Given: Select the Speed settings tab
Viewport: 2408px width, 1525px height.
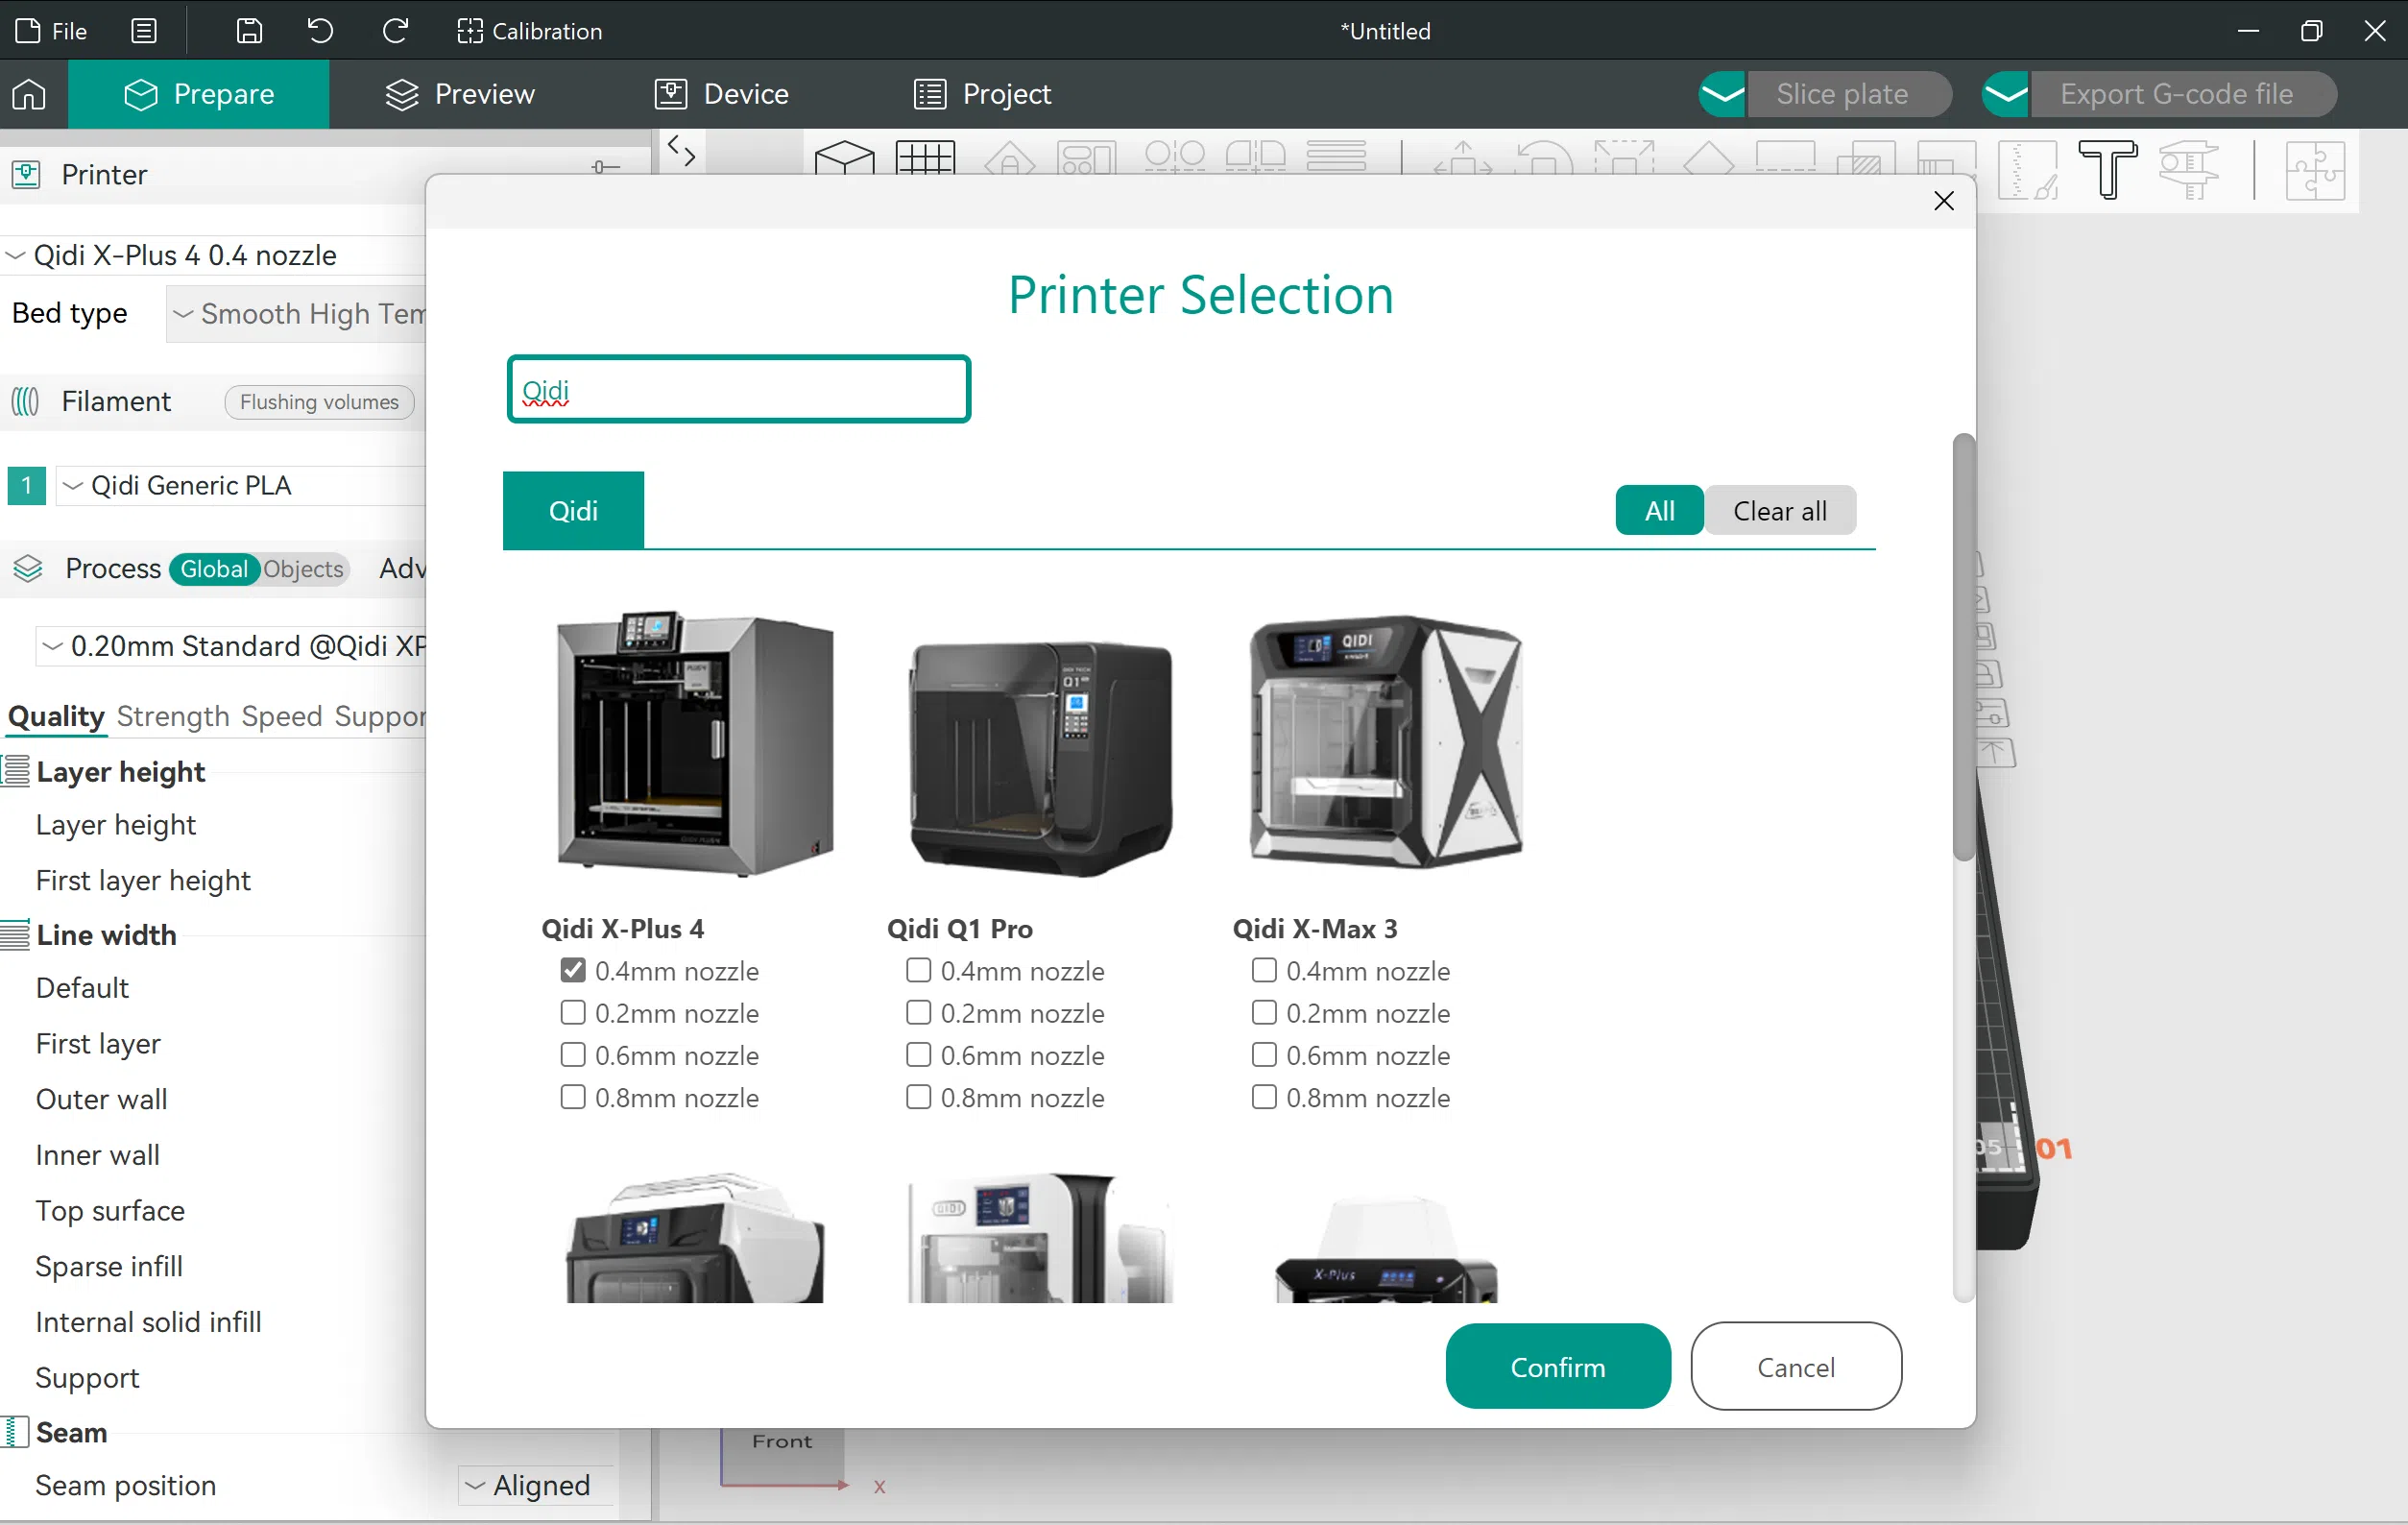Looking at the screenshot, I should point(282,716).
